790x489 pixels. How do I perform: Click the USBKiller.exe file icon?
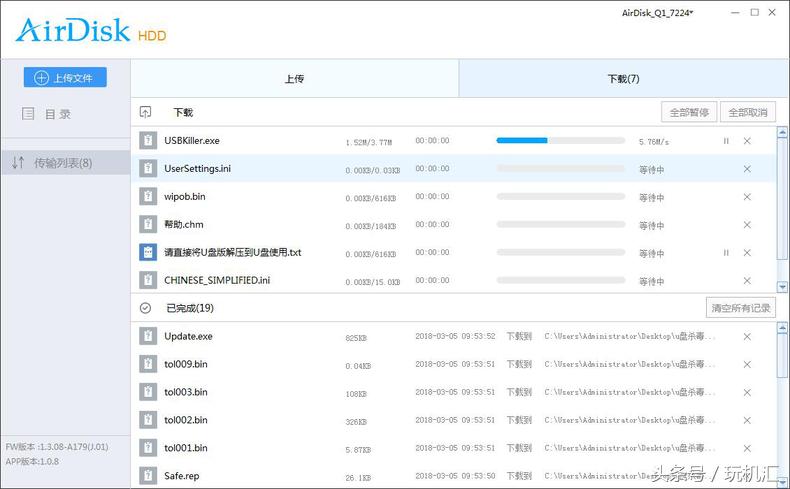tap(148, 141)
